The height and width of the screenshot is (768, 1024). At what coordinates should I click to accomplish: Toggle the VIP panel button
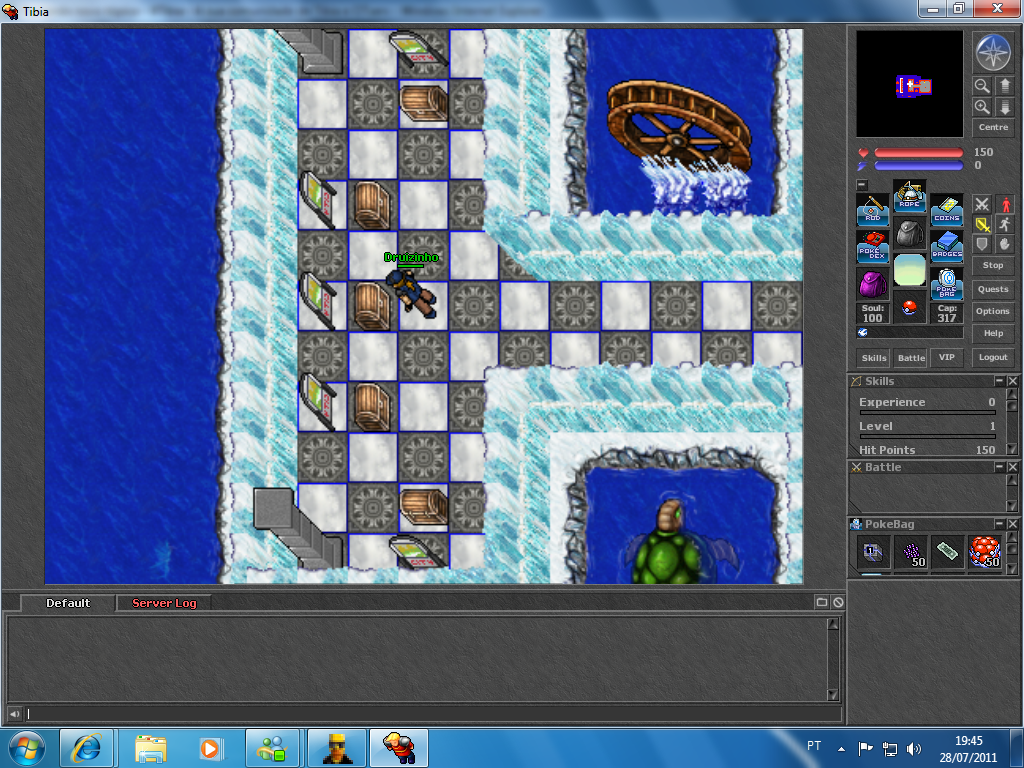[946, 357]
